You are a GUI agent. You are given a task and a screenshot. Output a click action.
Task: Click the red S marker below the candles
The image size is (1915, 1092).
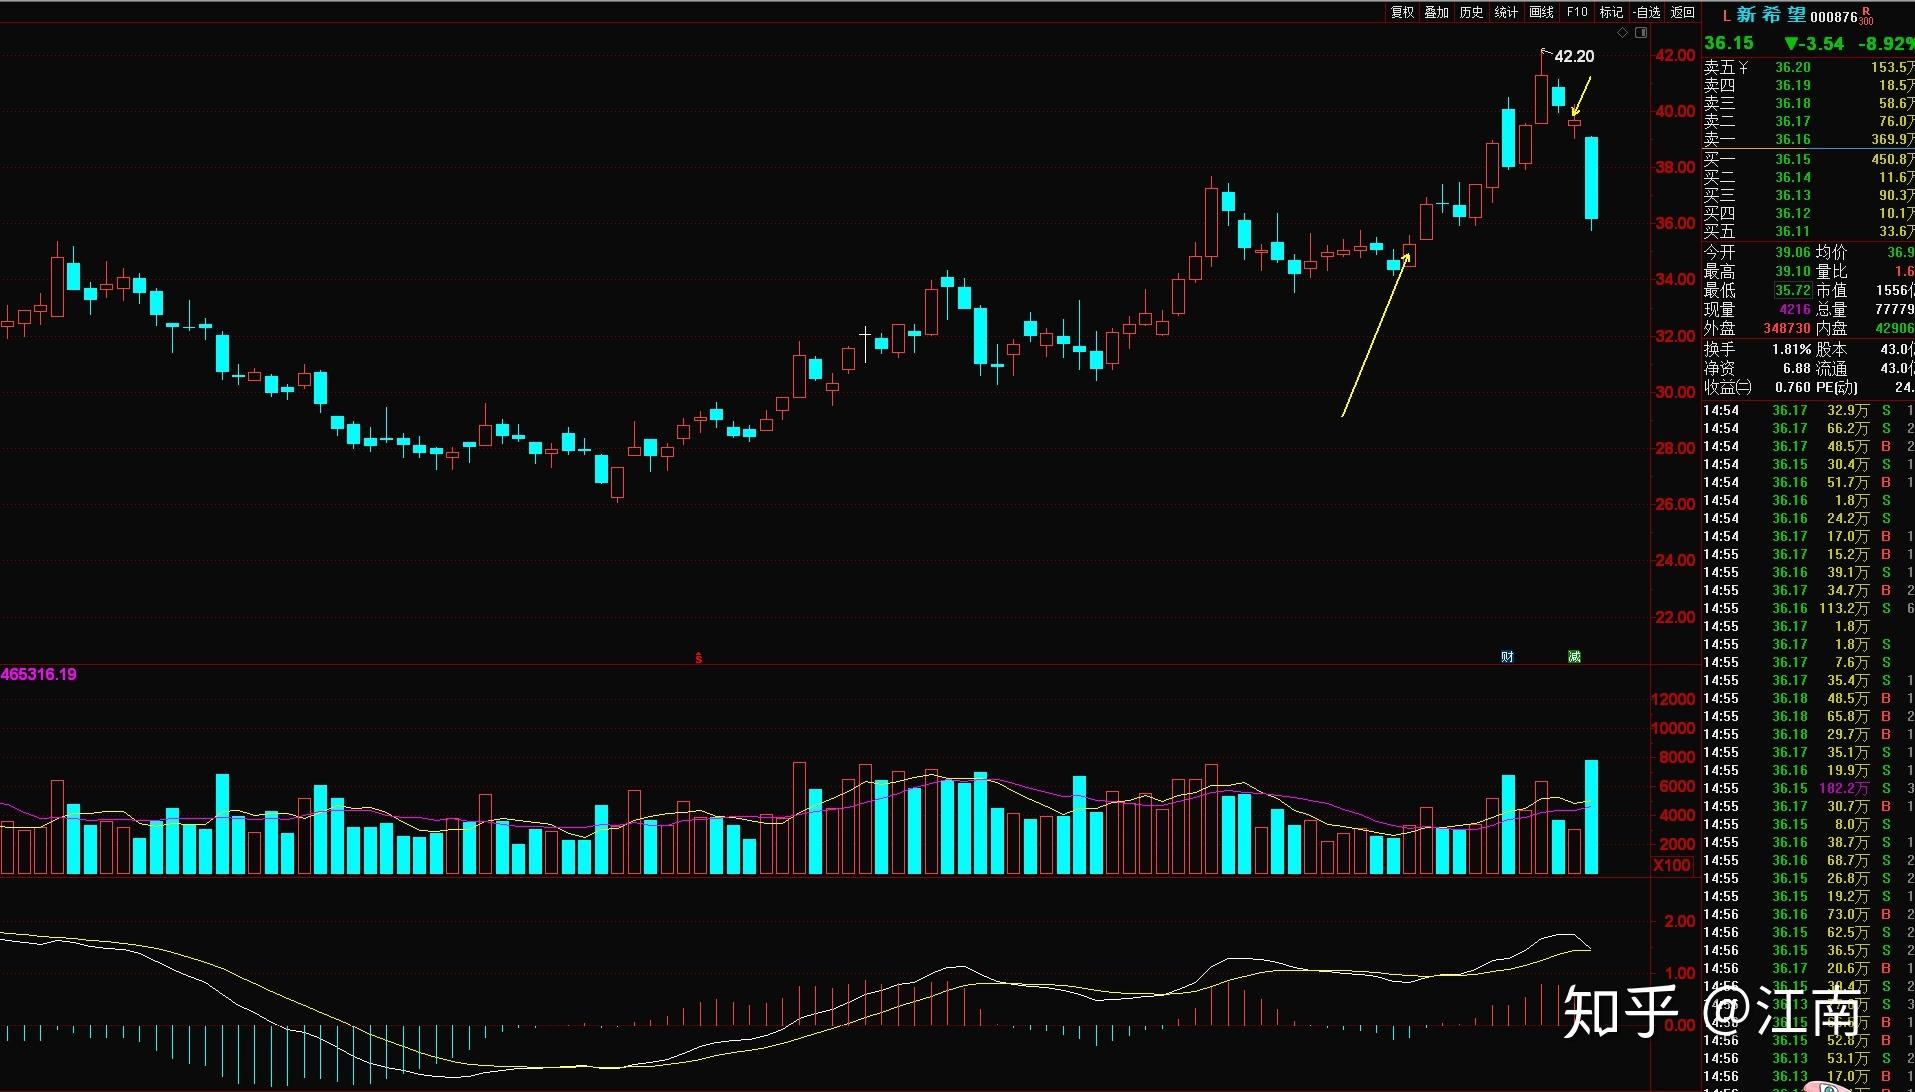pyautogui.click(x=699, y=658)
